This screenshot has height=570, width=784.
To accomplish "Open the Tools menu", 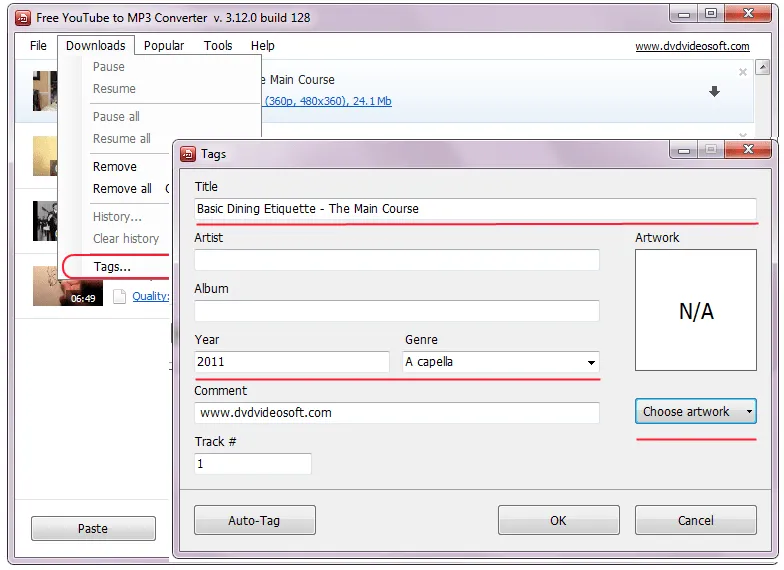I will tap(218, 46).
